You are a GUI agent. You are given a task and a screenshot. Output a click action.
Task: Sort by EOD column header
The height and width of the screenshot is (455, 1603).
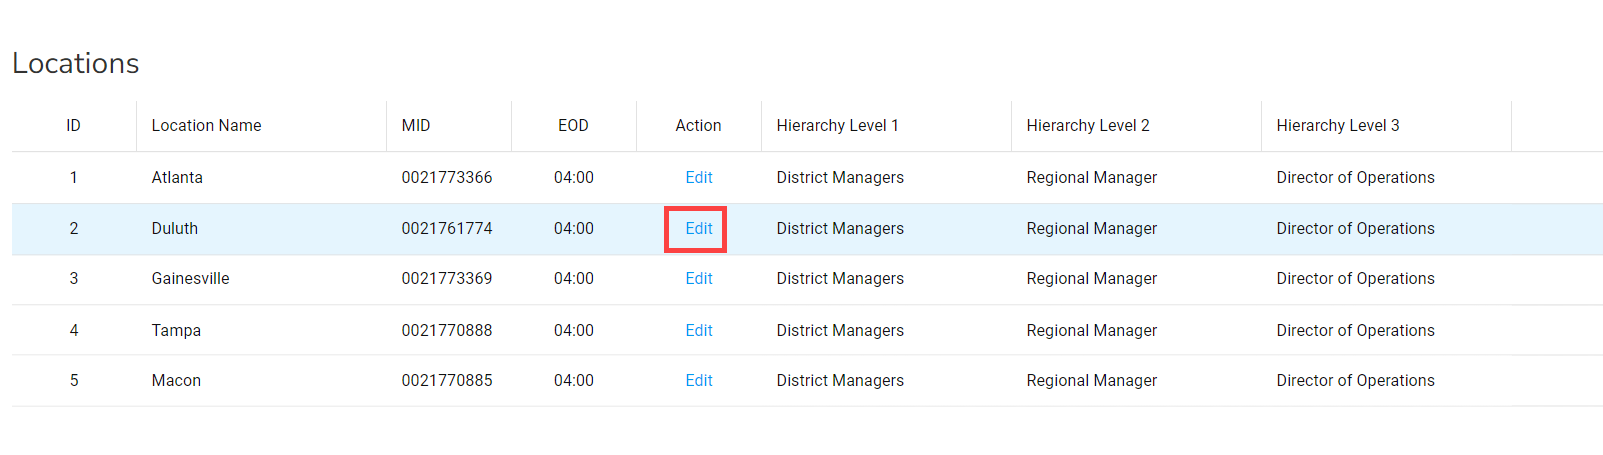click(573, 126)
